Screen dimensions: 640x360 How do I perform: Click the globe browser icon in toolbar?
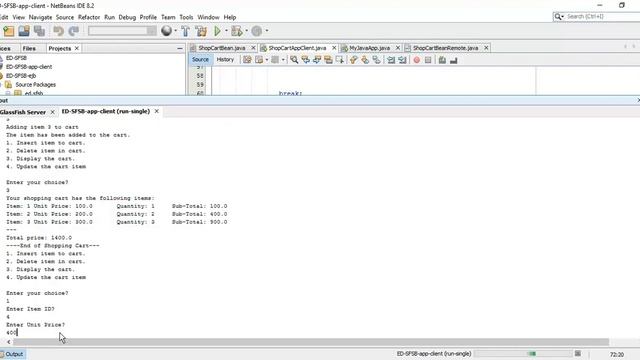click(x=166, y=31)
